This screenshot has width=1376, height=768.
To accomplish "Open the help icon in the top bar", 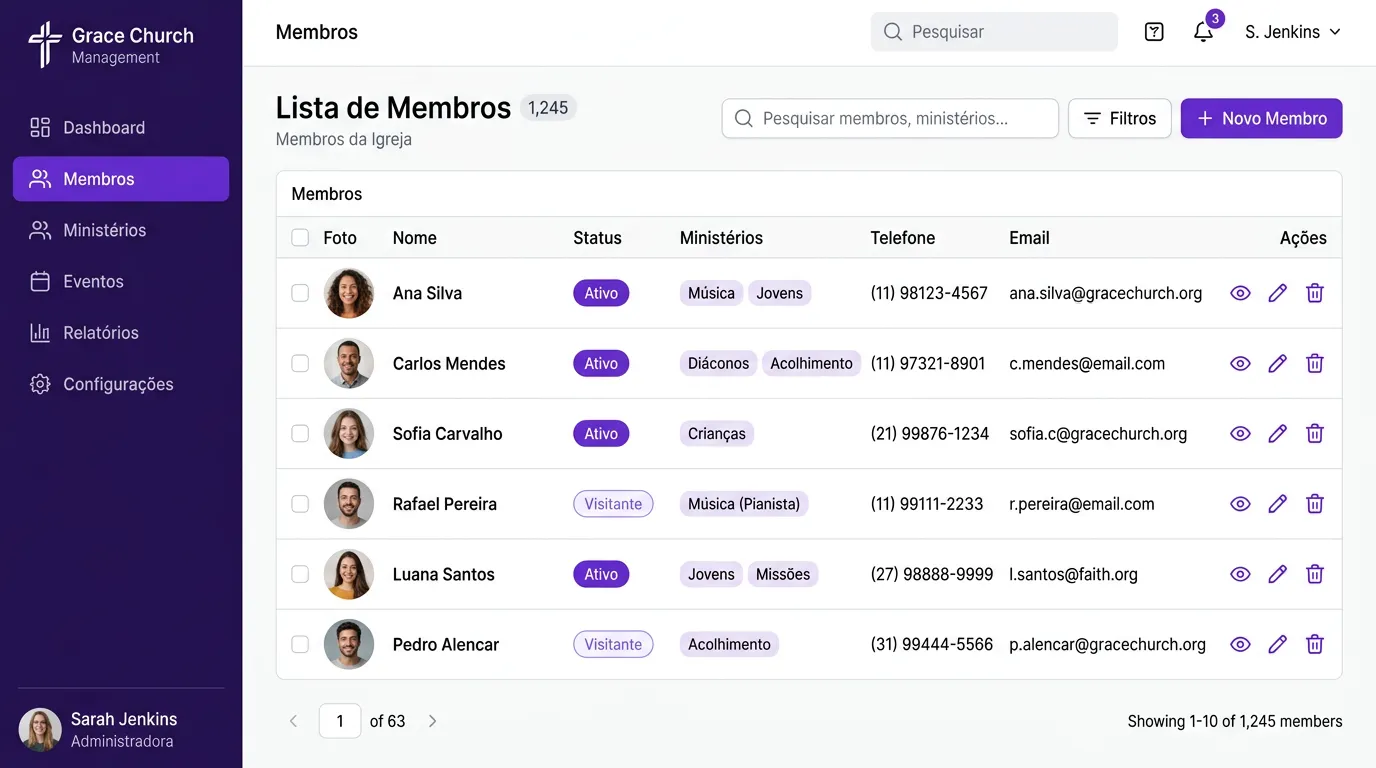I will tap(1153, 31).
